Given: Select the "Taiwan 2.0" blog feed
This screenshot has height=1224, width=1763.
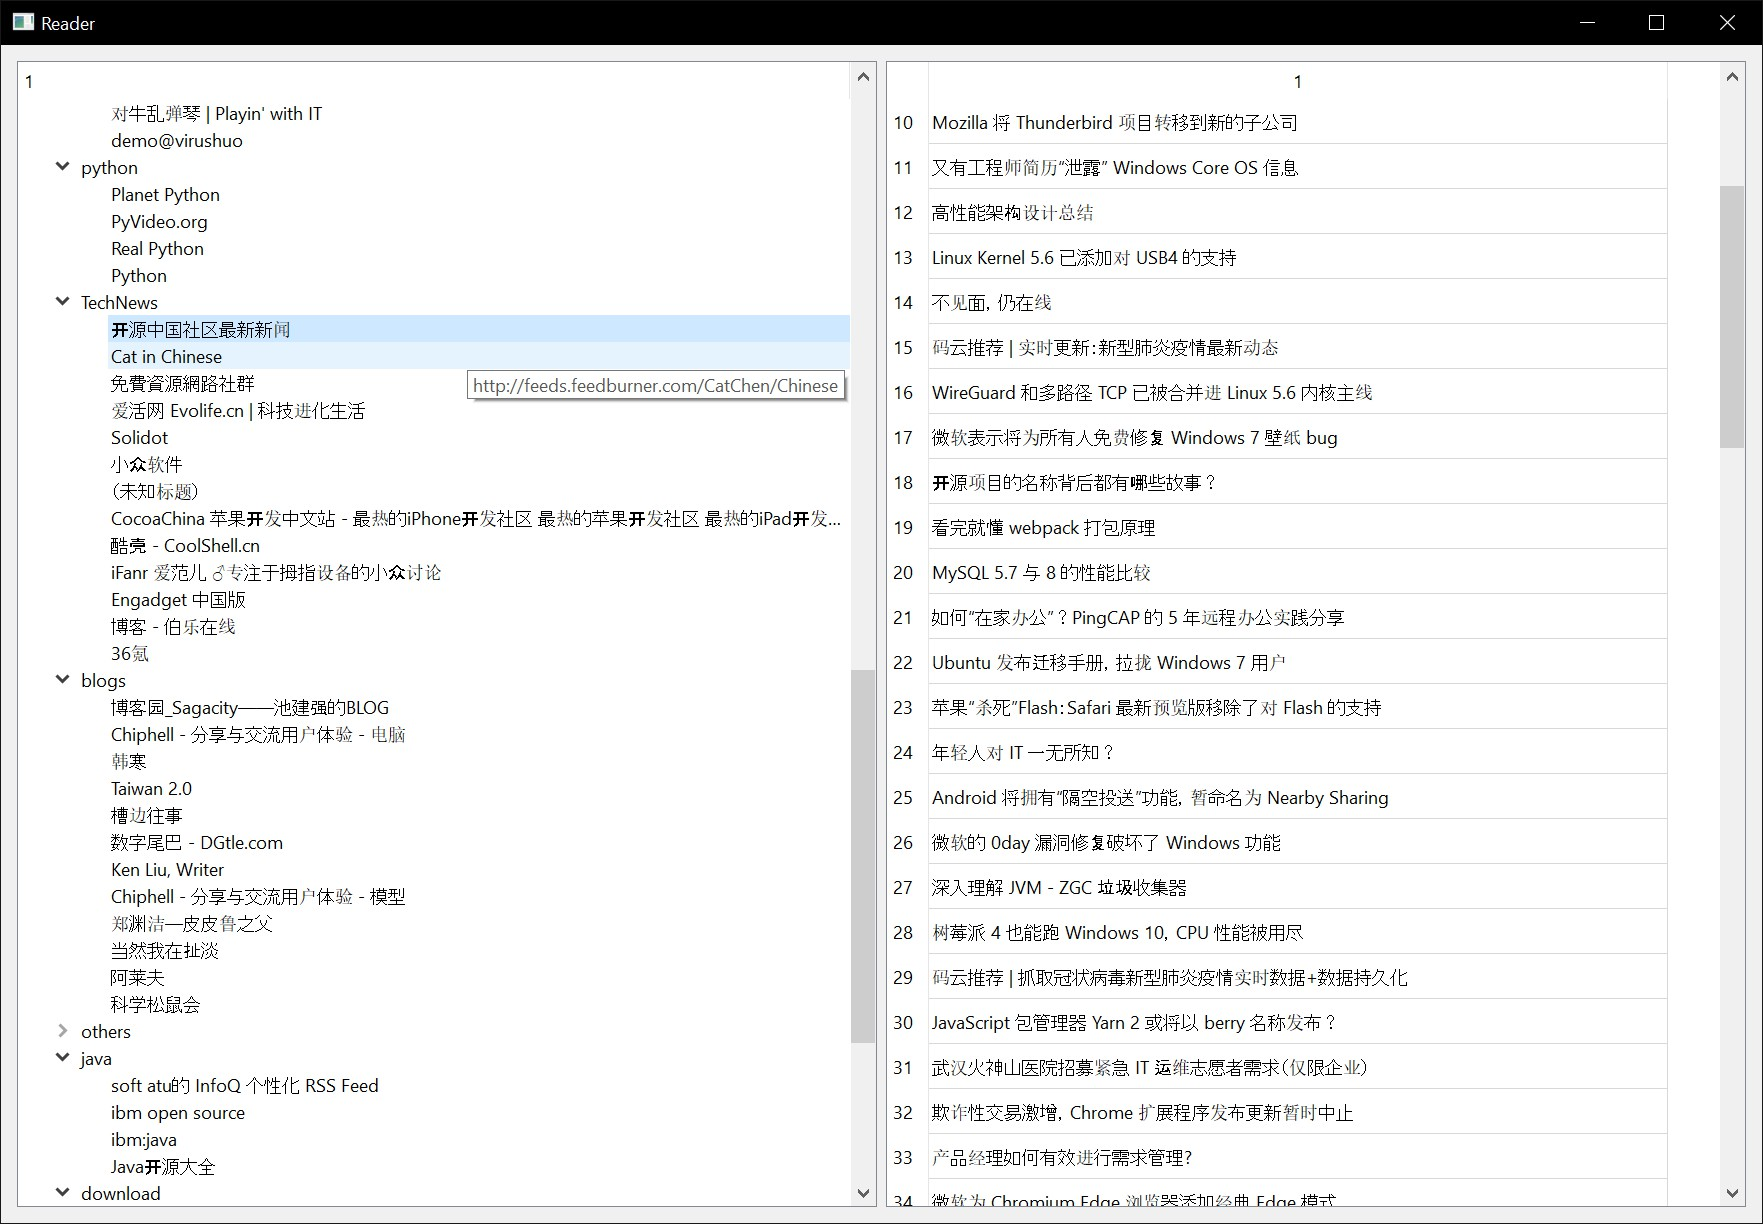Looking at the screenshot, I should 150,788.
